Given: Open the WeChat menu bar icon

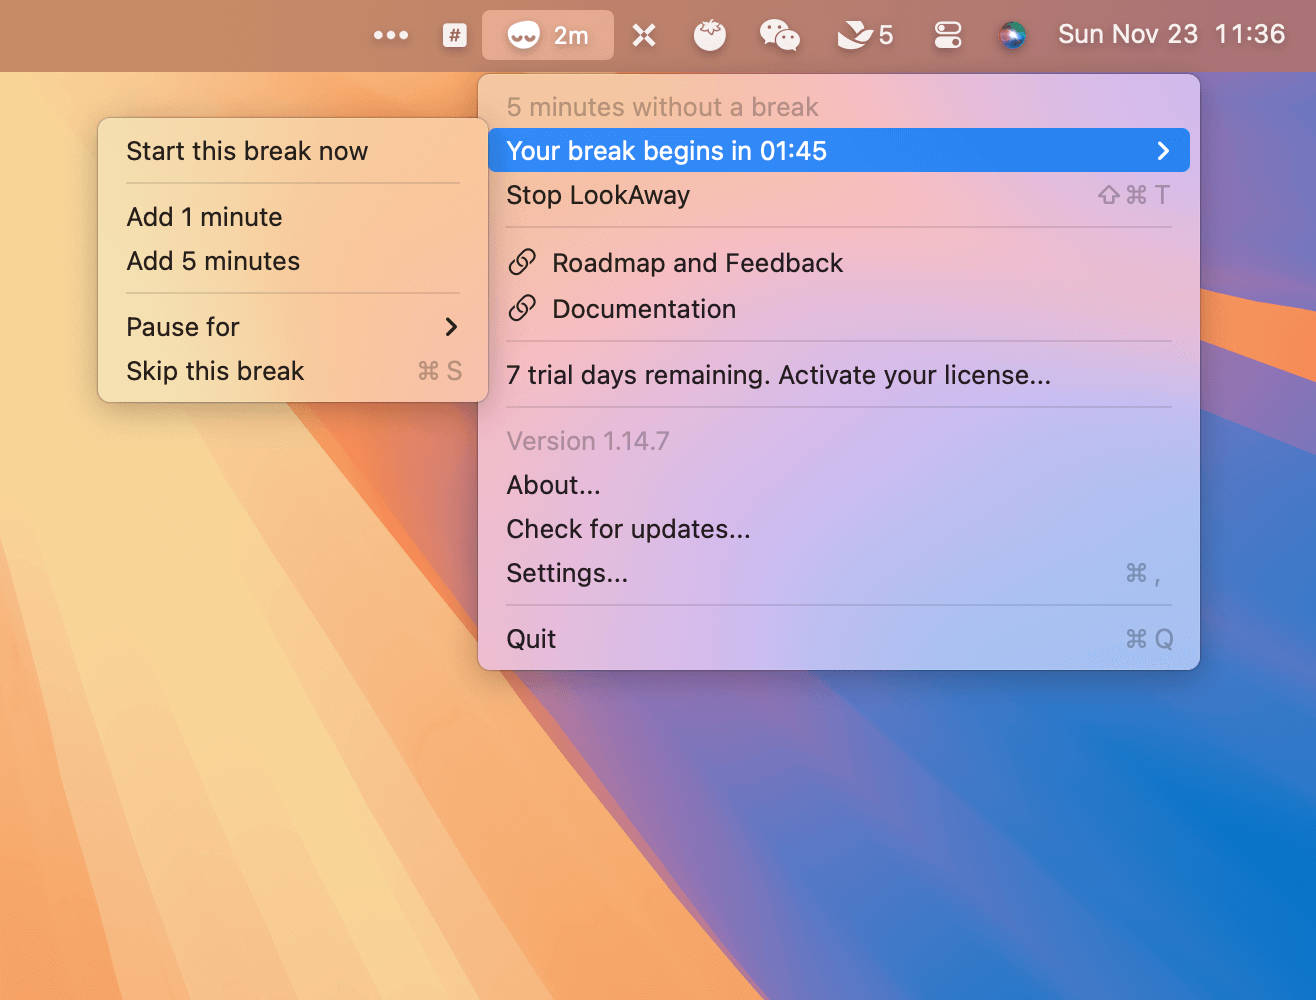Looking at the screenshot, I should pyautogui.click(x=779, y=36).
